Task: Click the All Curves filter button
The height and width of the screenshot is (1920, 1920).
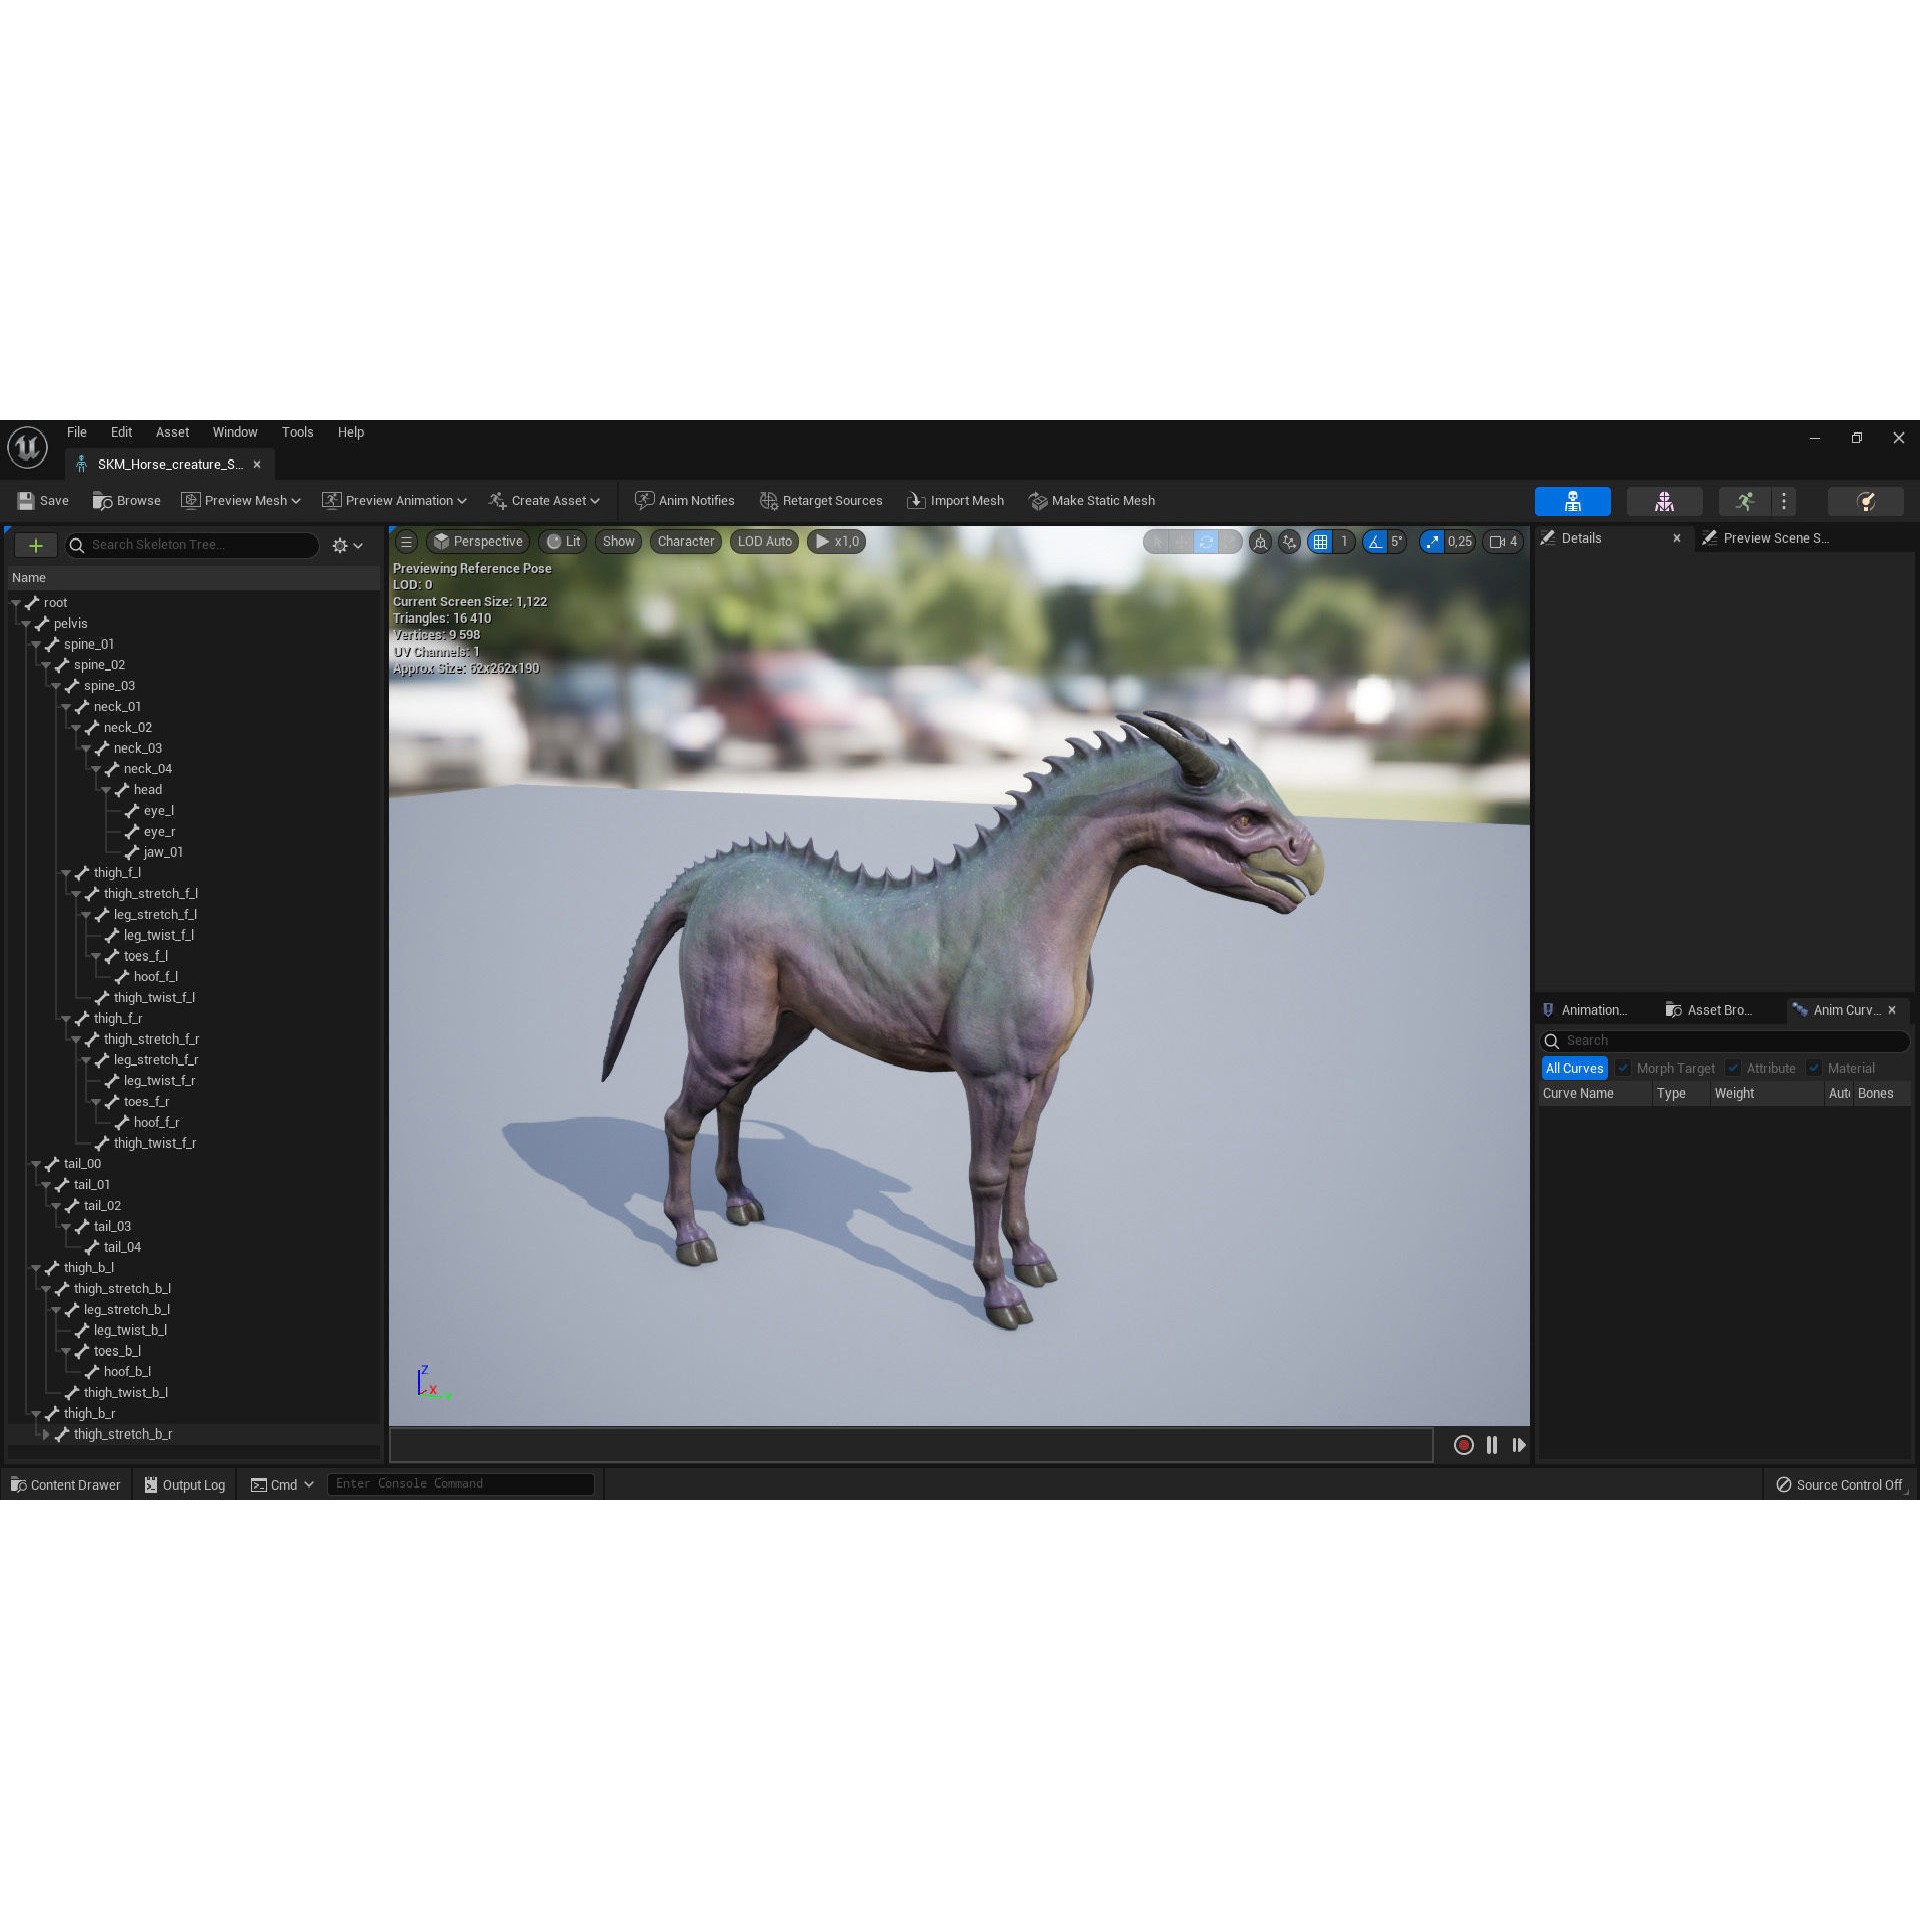Action: click(1575, 1068)
